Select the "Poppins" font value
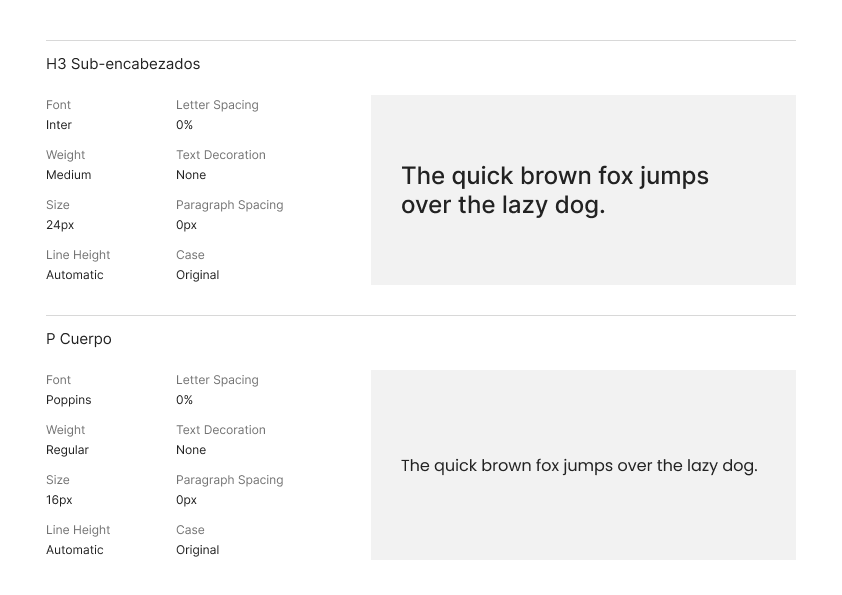 click(69, 400)
